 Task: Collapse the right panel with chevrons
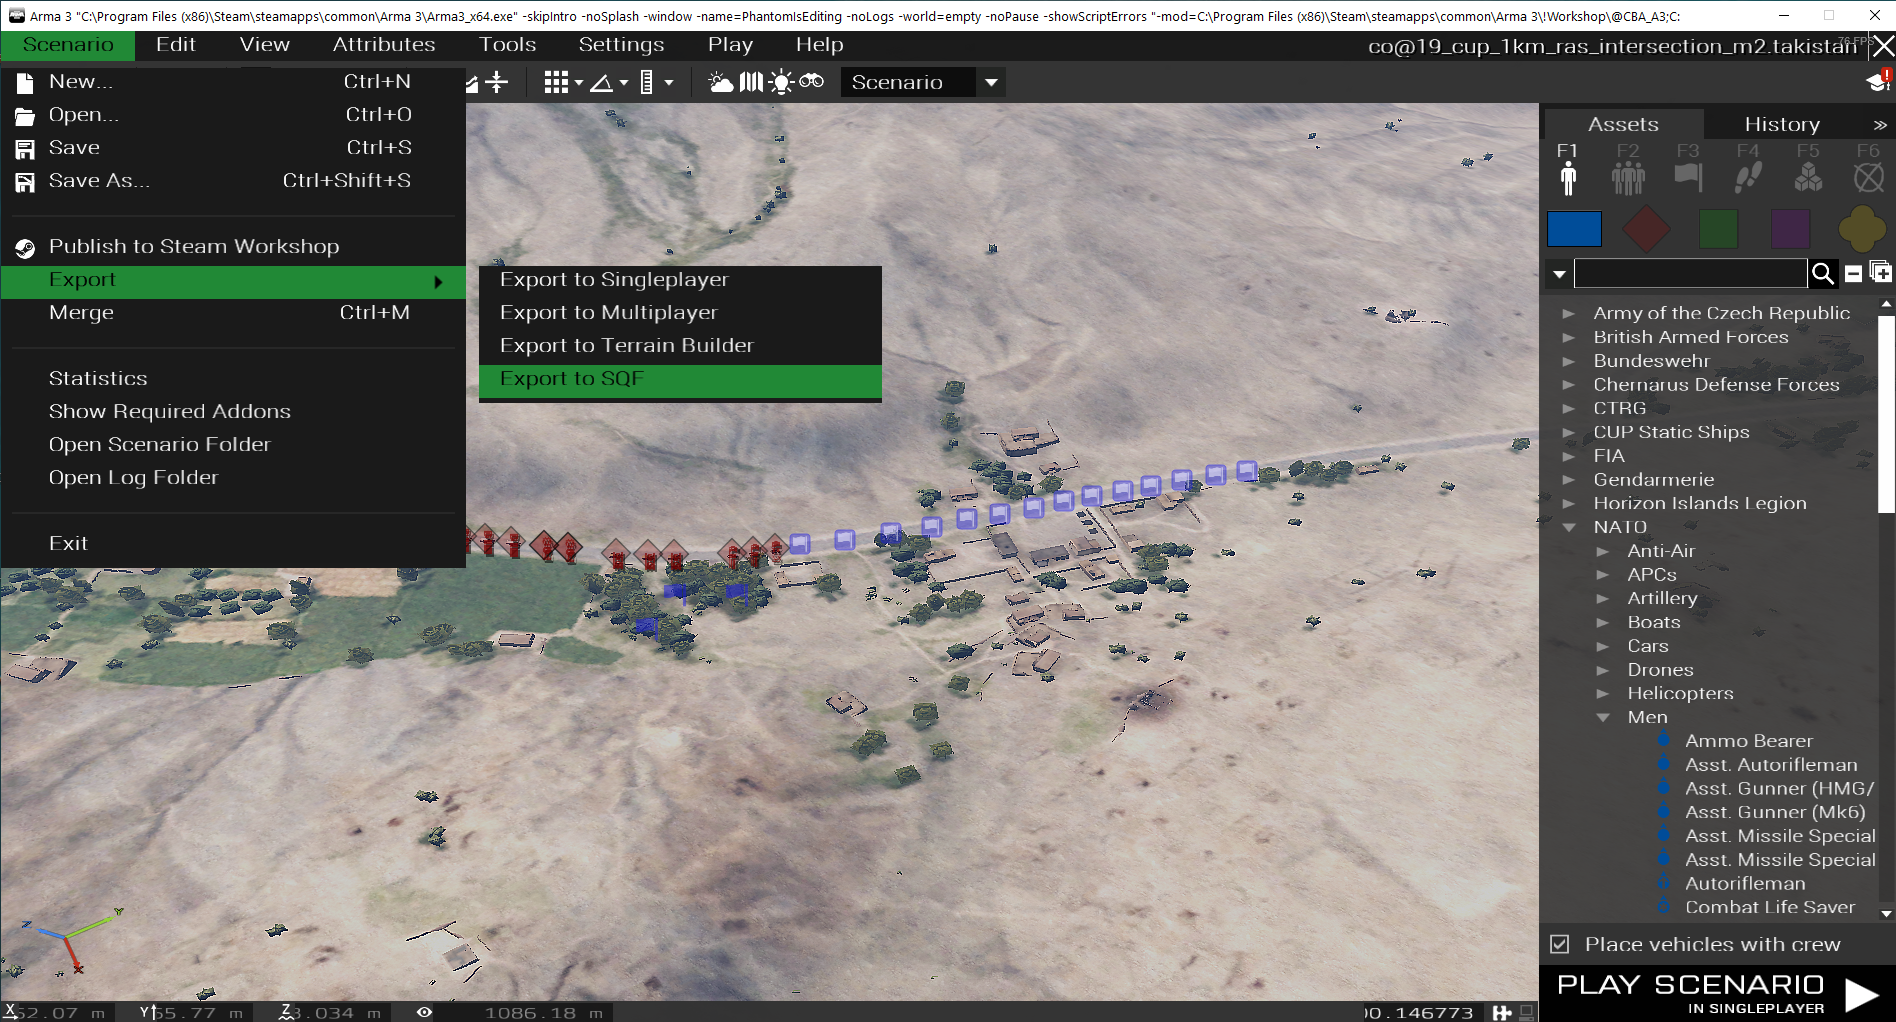pyautogui.click(x=1880, y=125)
